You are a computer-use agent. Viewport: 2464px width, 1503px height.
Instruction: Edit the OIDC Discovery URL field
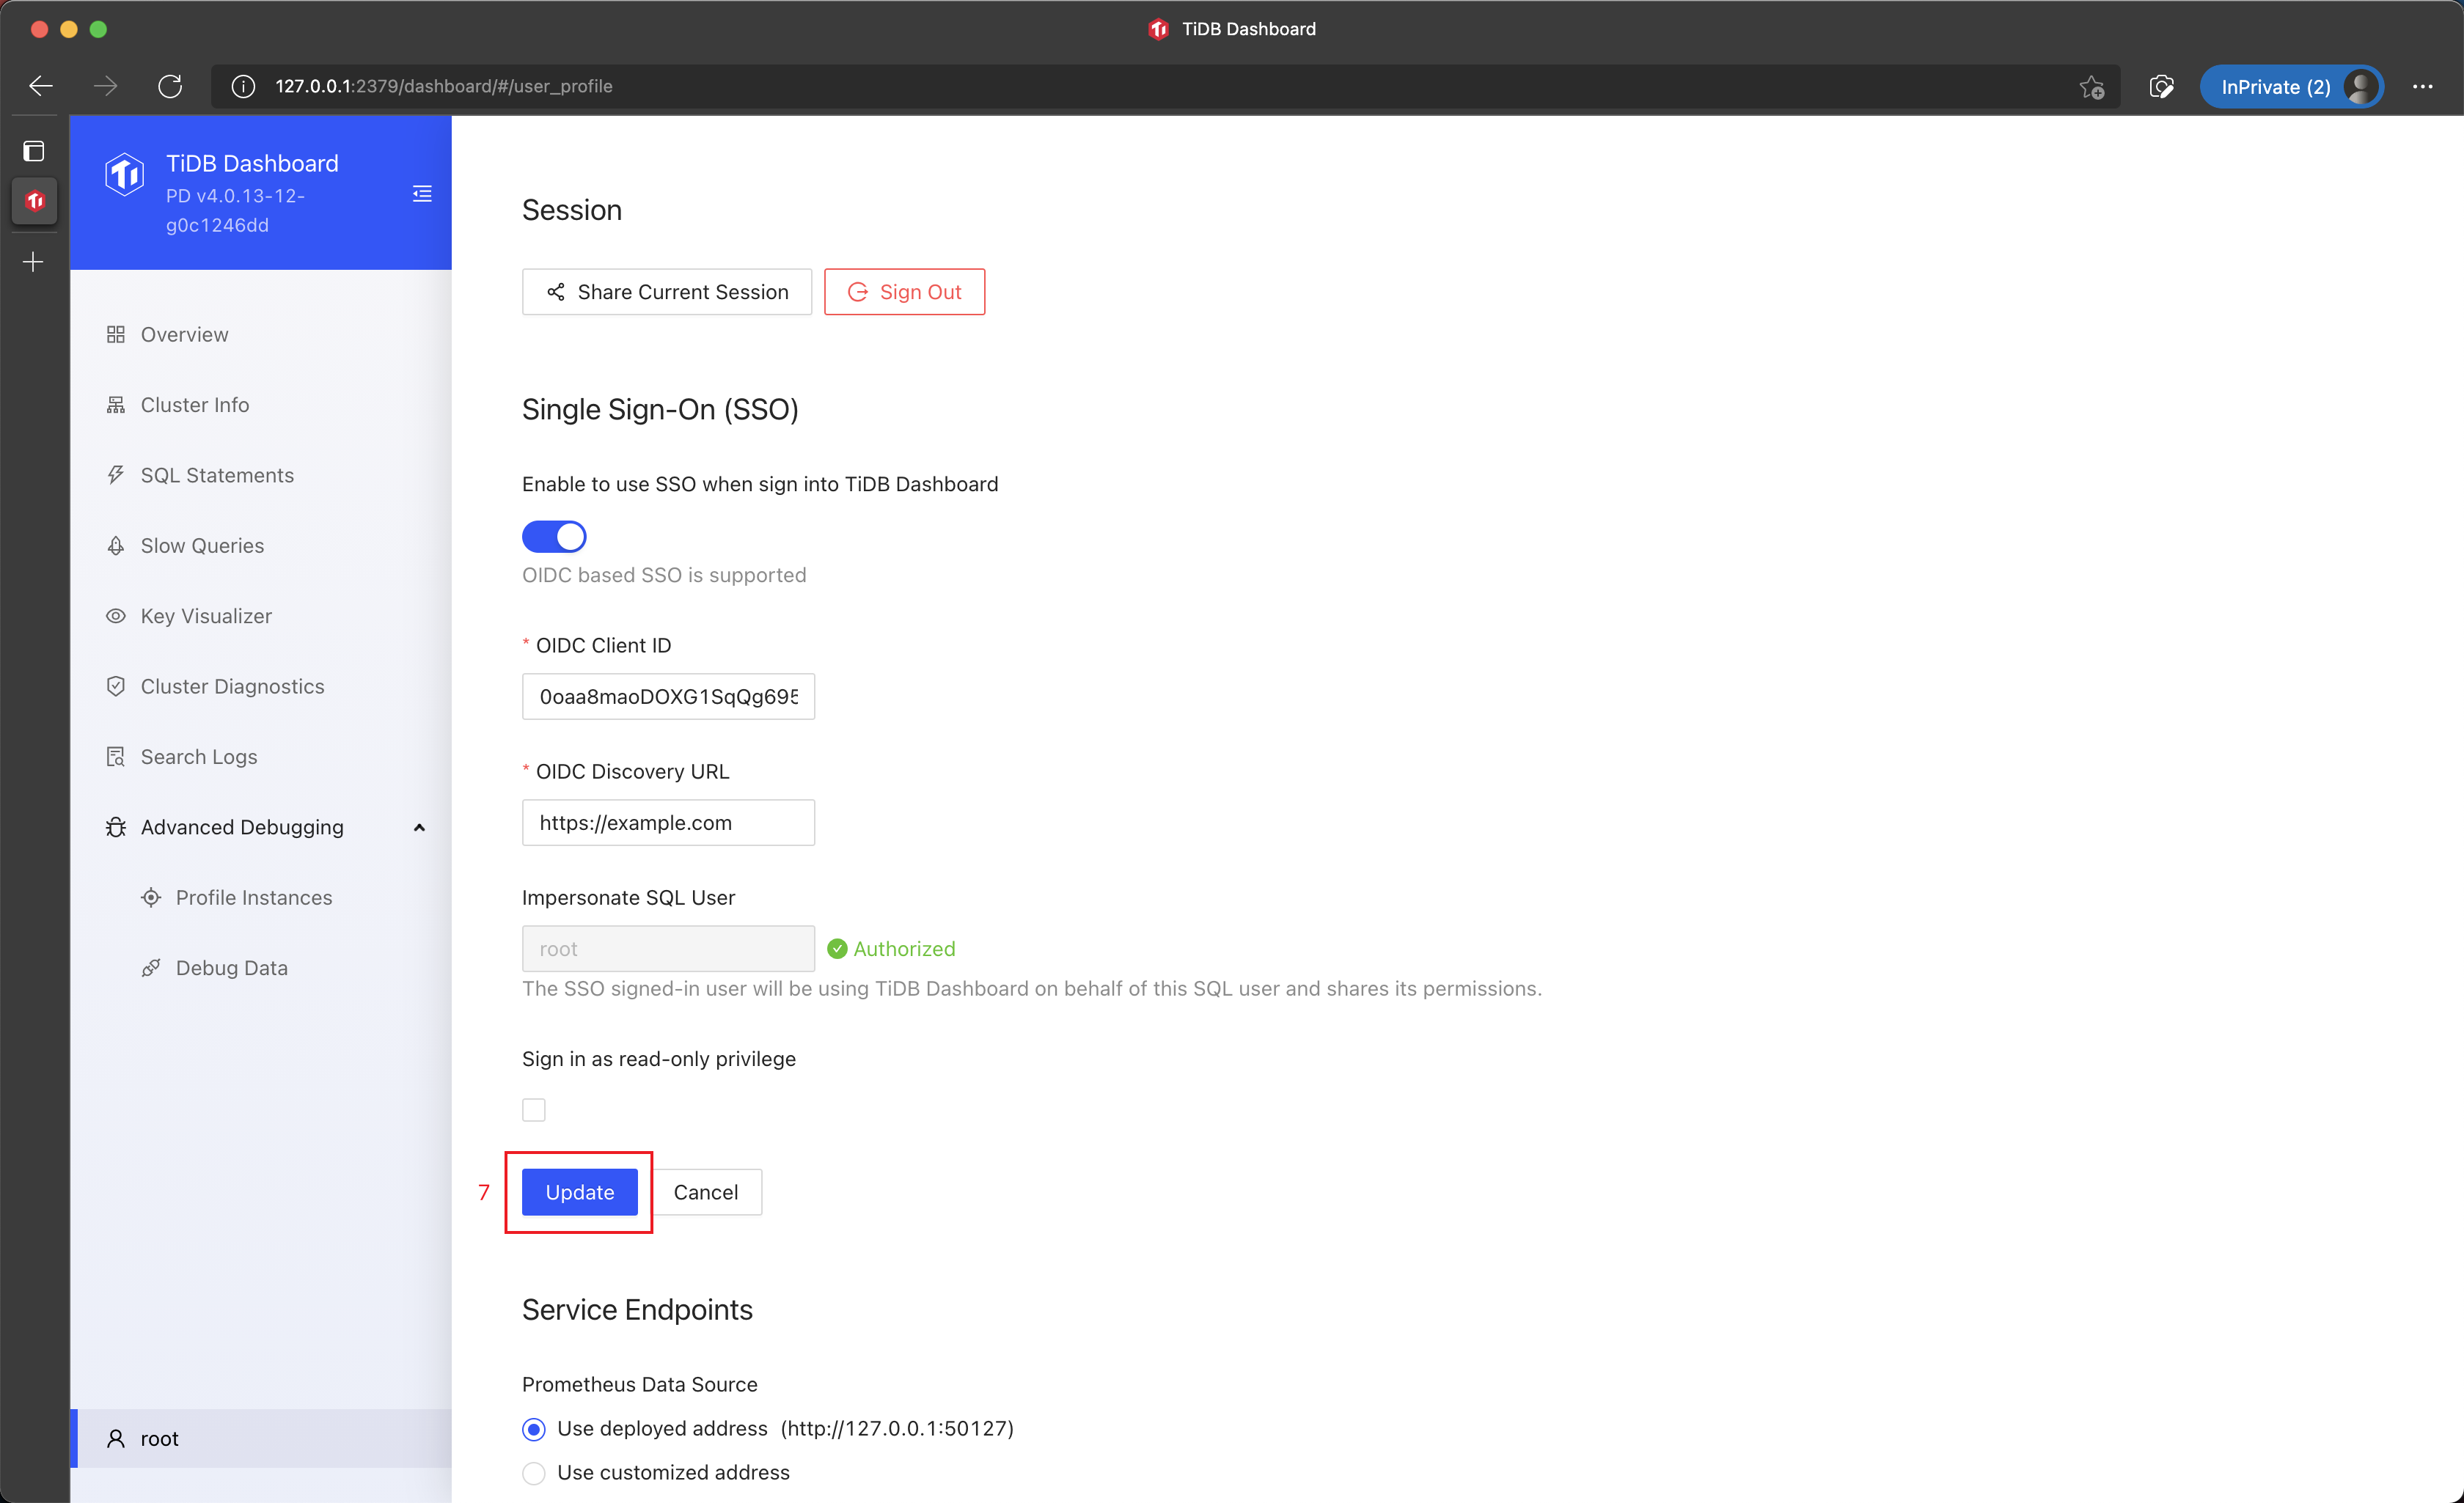668,822
